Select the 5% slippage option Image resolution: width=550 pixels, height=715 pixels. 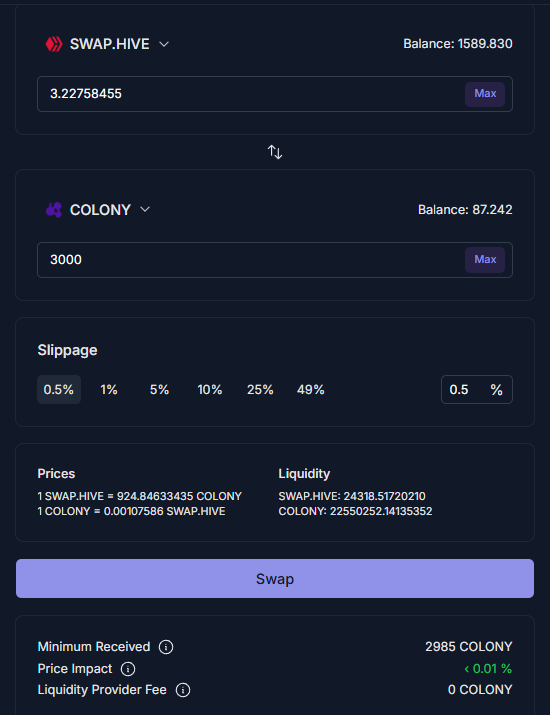[160, 389]
